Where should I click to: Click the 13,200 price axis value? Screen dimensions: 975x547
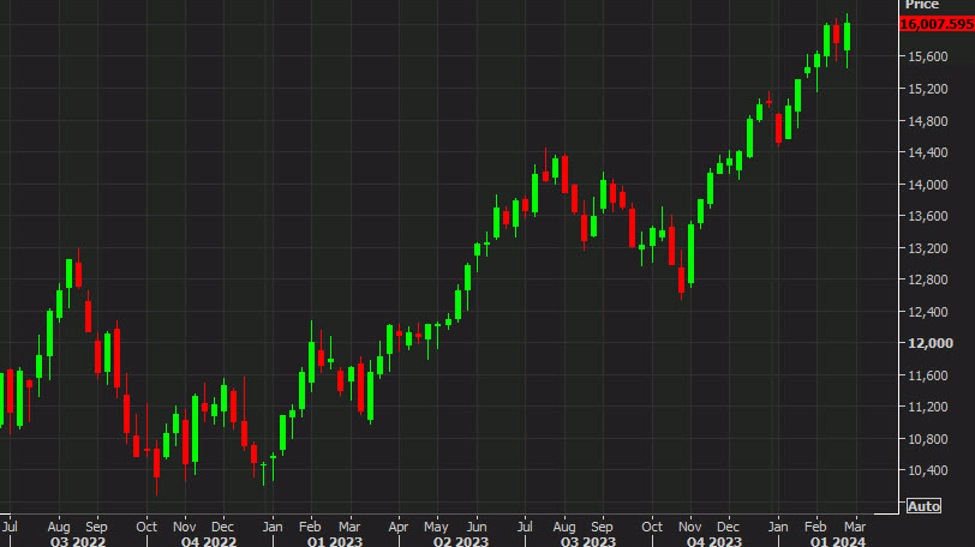(928, 248)
